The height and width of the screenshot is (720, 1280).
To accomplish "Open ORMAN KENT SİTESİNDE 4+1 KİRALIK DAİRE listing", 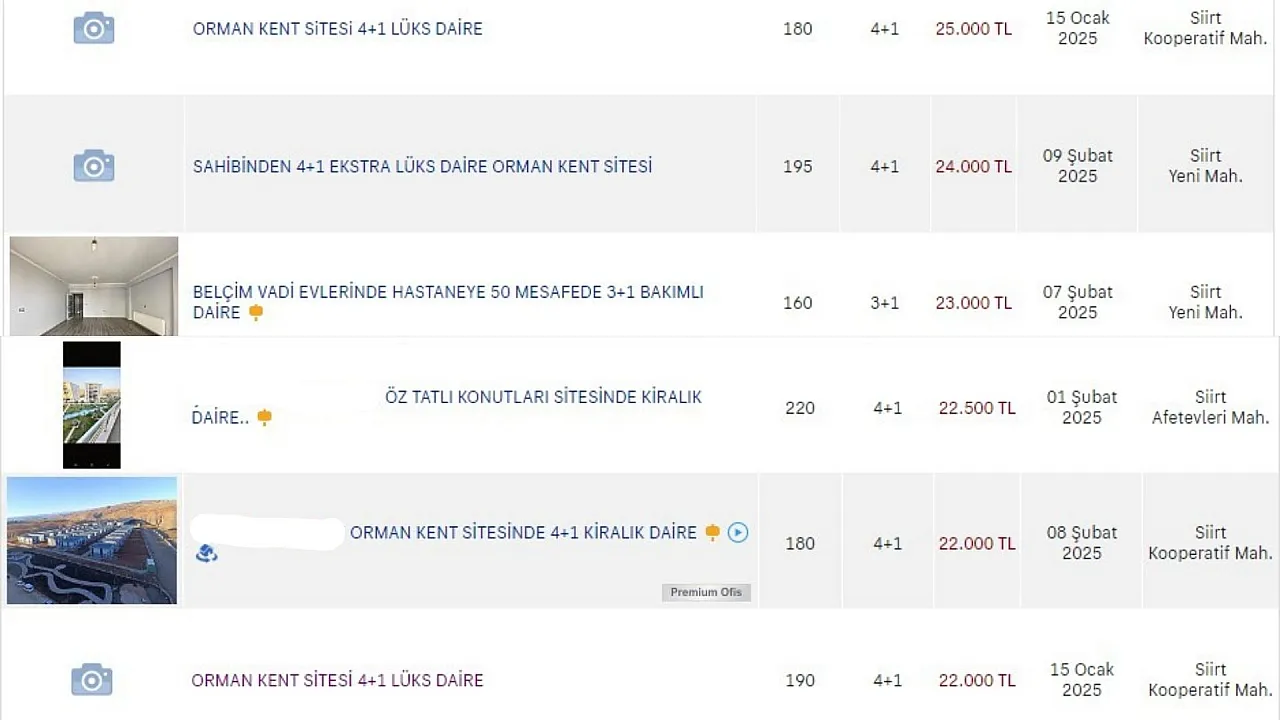I will pos(523,533).
